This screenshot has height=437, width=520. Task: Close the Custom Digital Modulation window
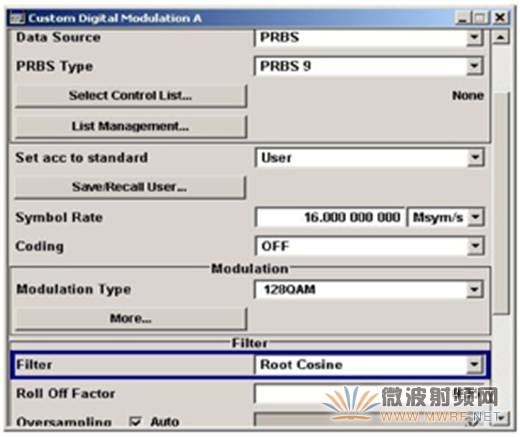click(500, 18)
